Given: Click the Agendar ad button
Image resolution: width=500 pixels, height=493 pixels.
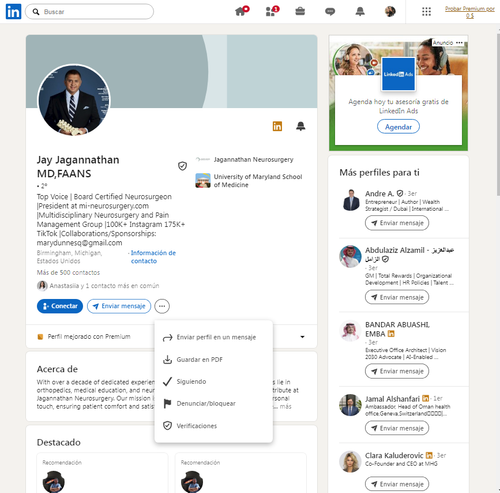Looking at the screenshot, I should (x=398, y=127).
